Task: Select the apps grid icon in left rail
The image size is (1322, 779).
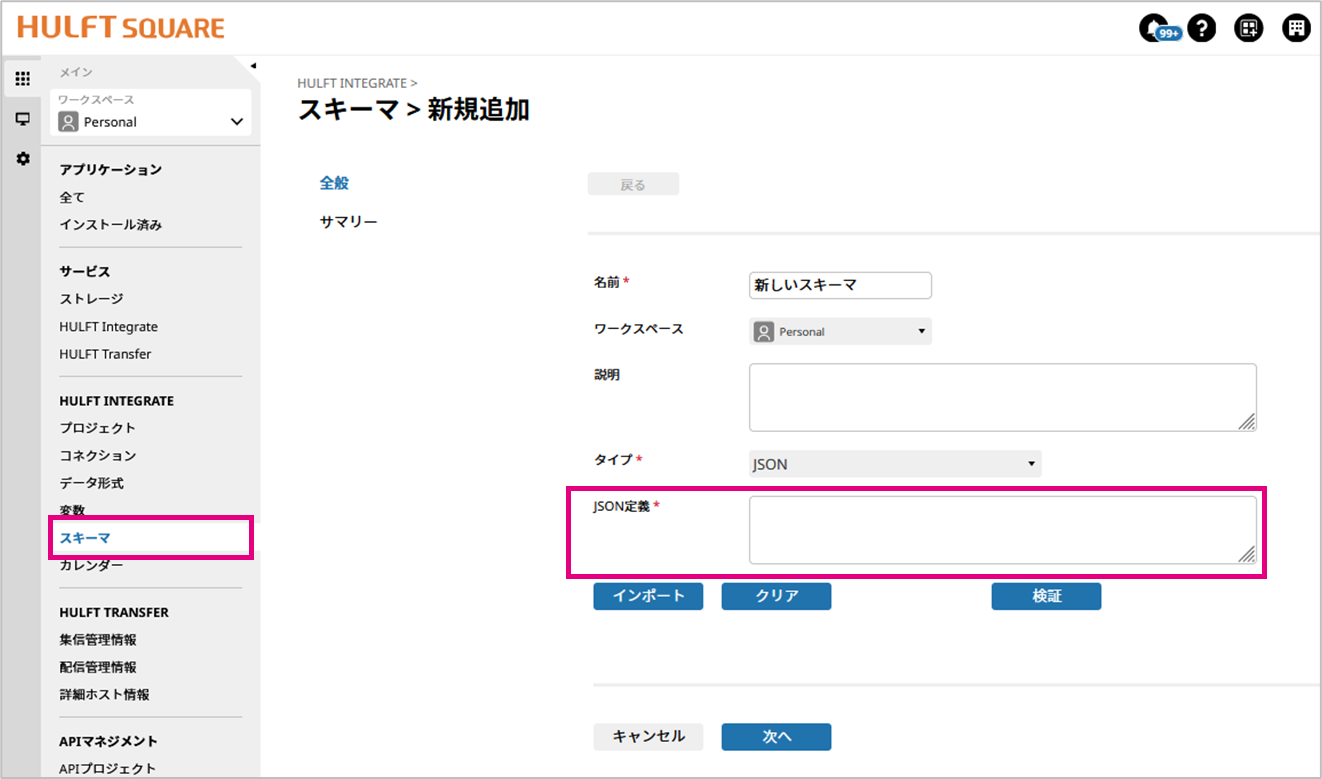Action: click(x=22, y=79)
